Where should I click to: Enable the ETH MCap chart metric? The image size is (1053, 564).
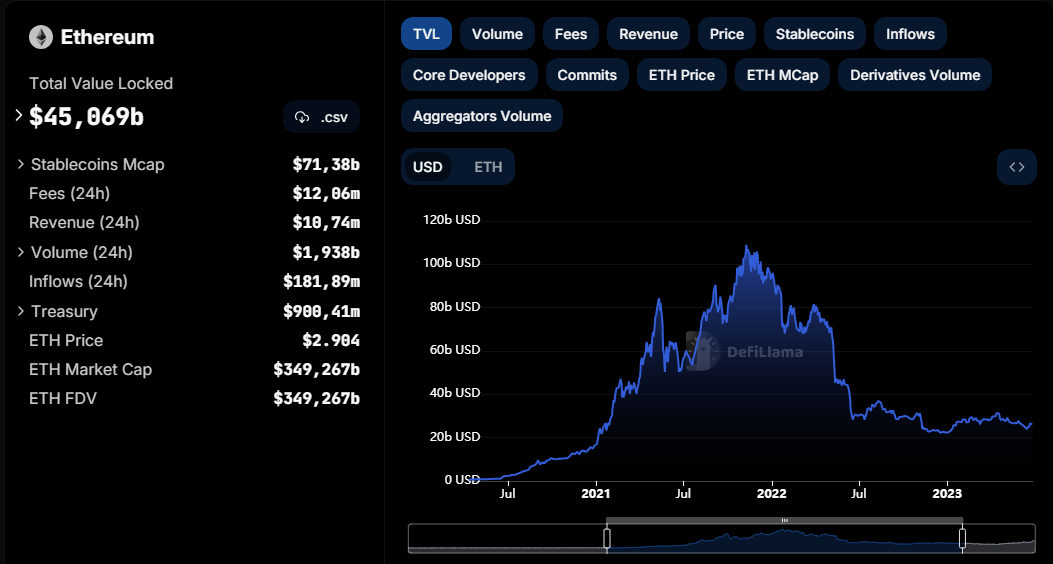pyautogui.click(x=782, y=75)
